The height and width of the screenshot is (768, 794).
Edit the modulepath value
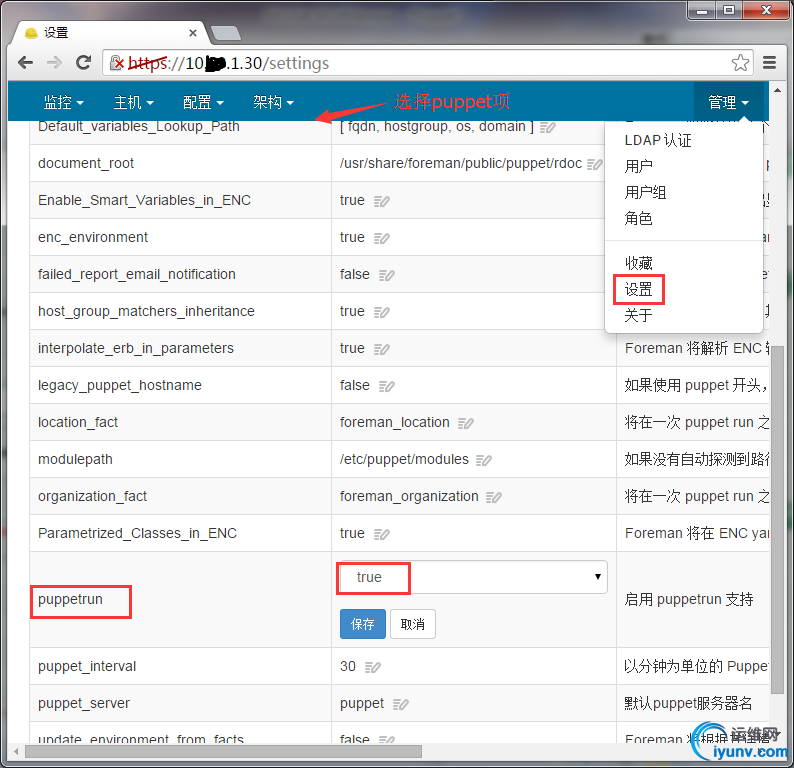coord(484,460)
